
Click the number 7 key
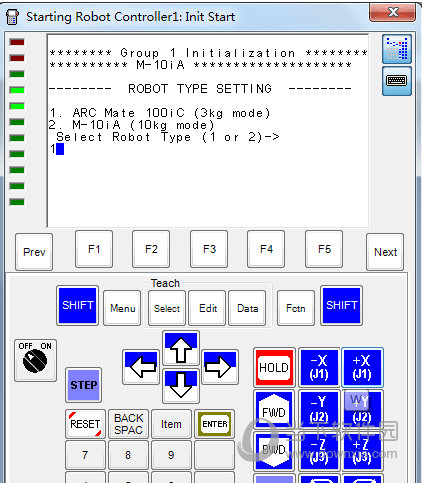(85, 455)
